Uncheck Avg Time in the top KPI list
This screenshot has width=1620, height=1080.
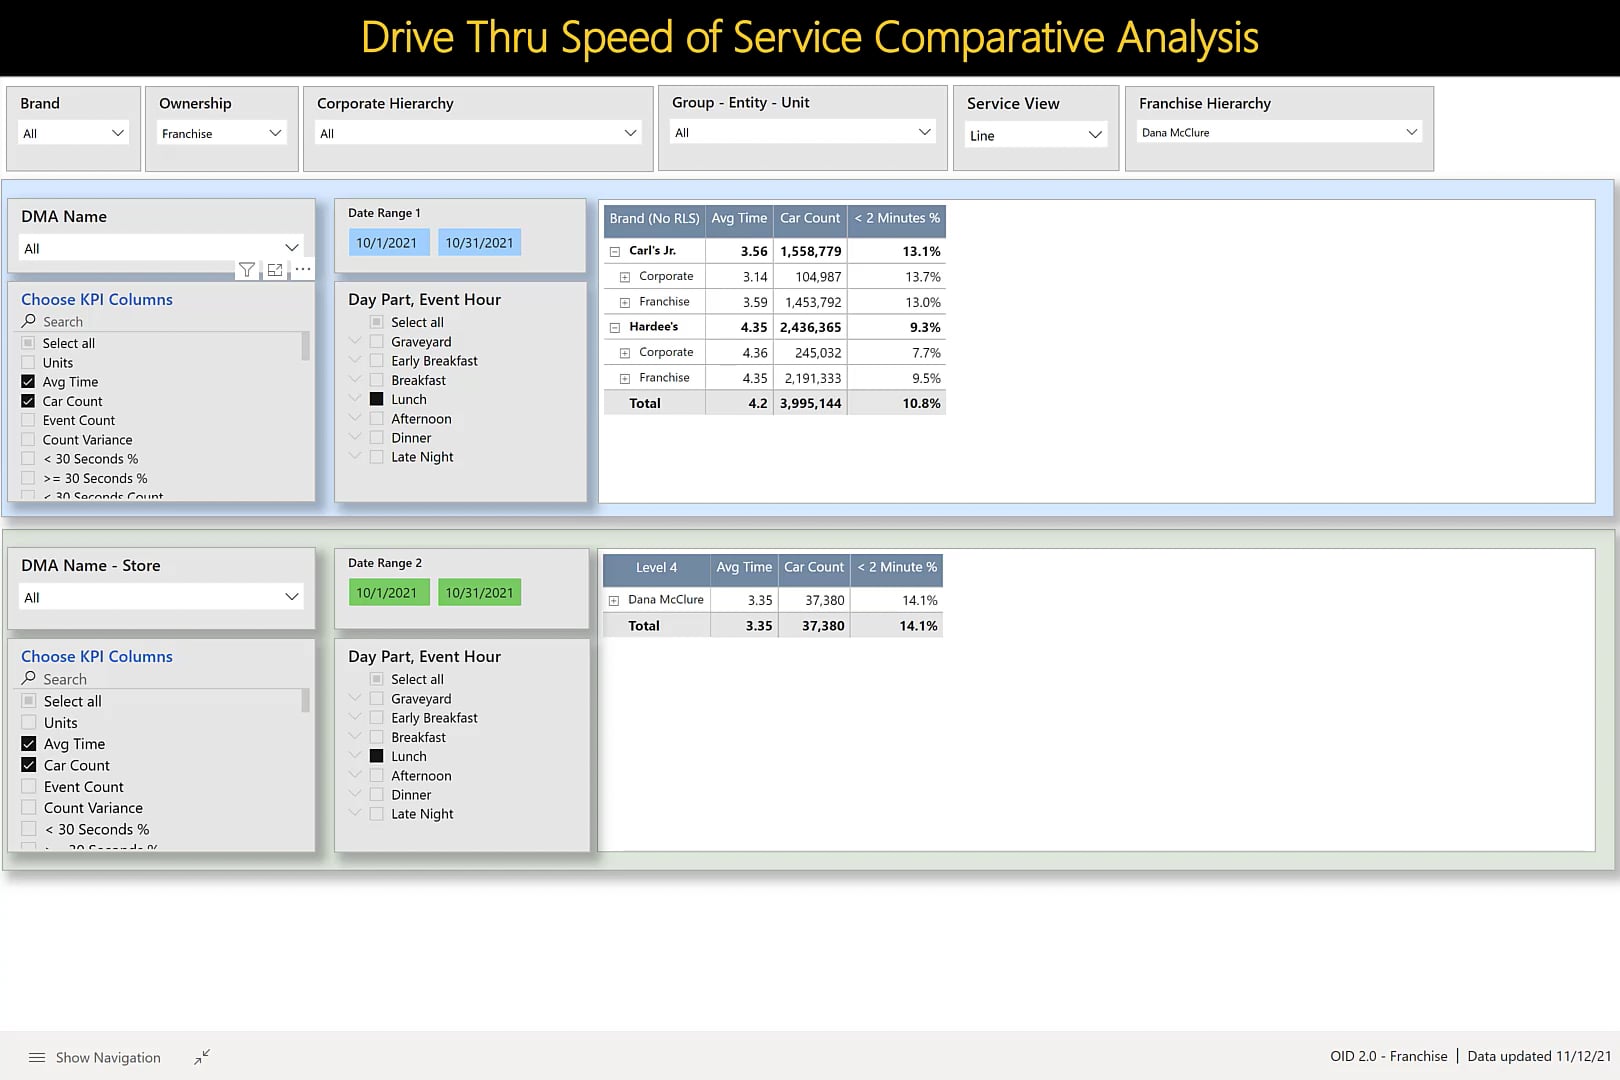click(27, 381)
